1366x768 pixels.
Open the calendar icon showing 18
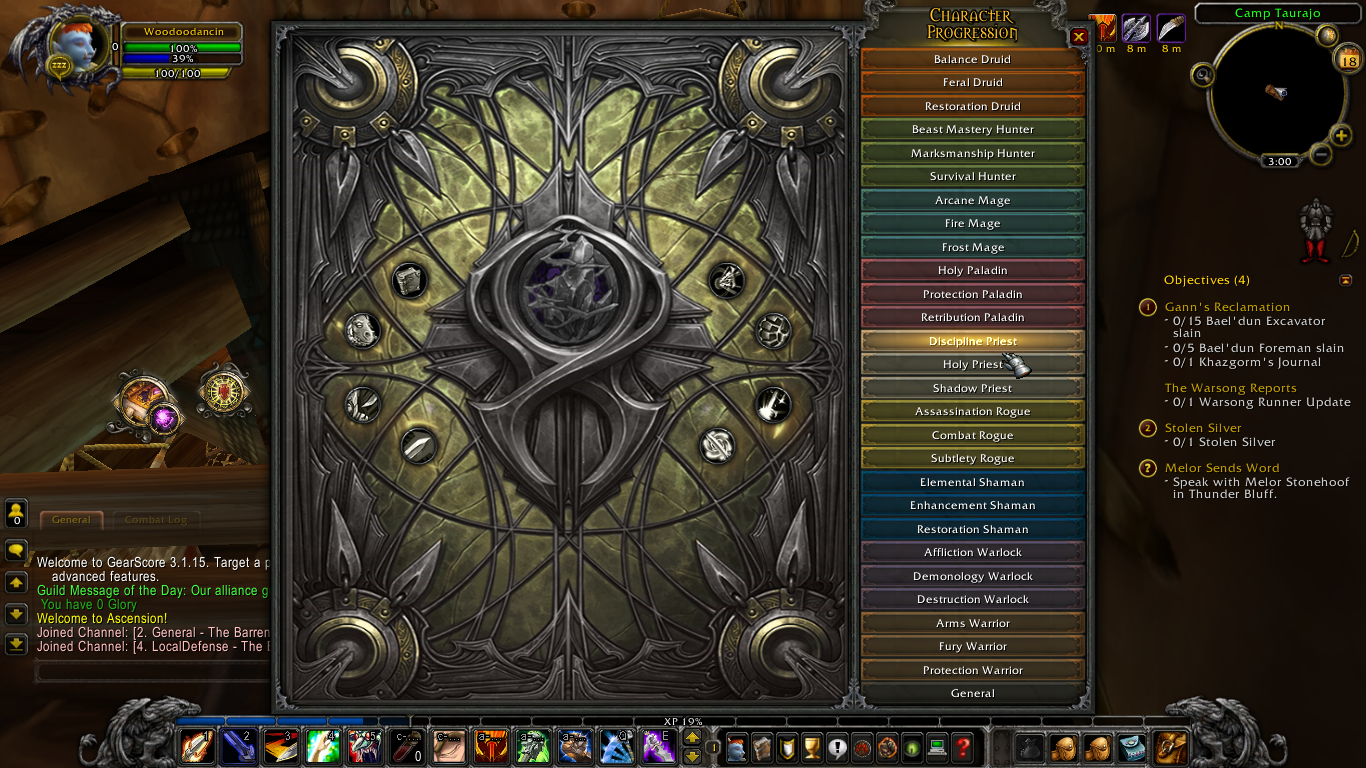1348,59
